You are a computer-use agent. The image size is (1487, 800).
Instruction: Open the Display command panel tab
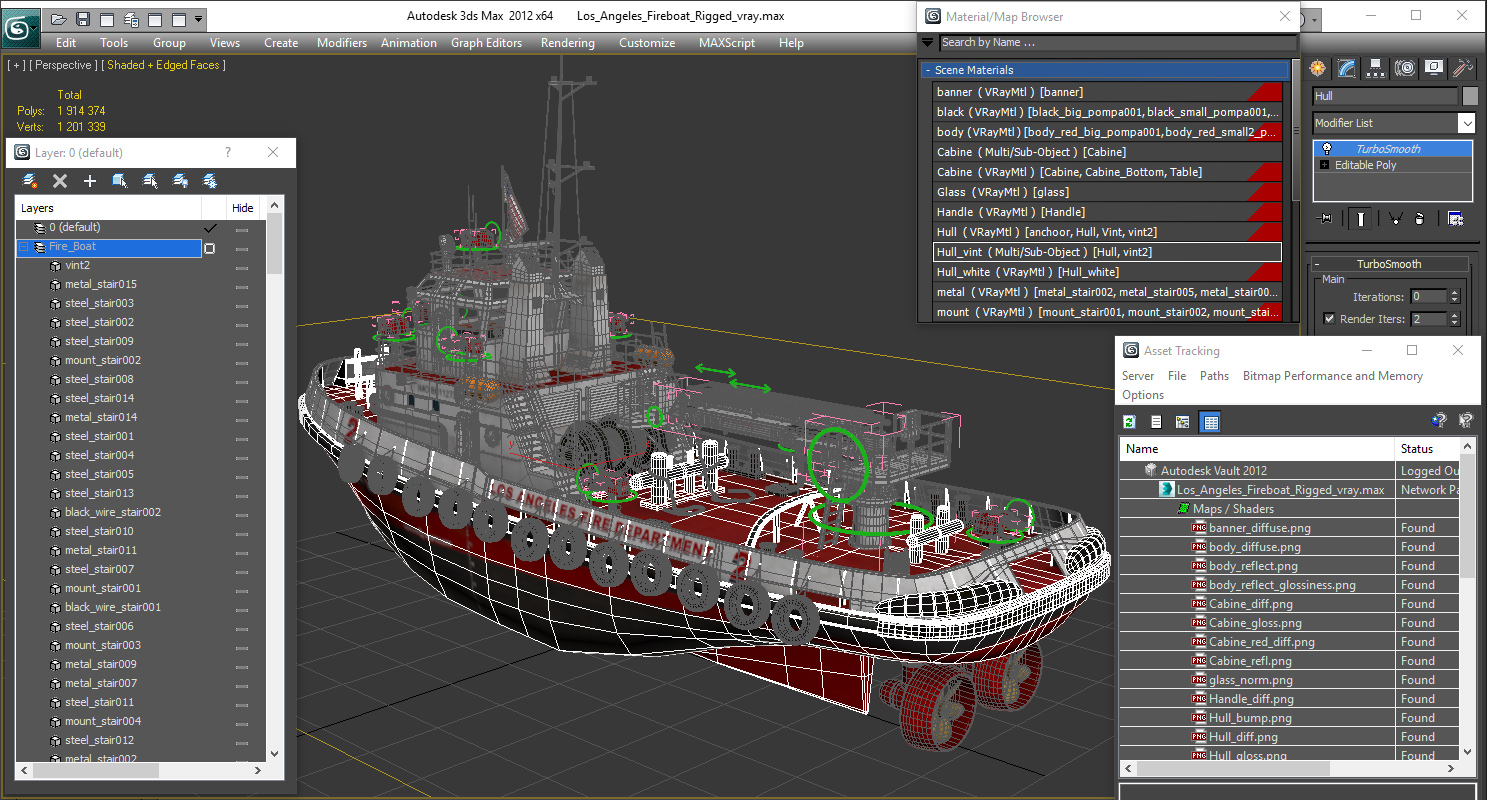[1434, 68]
